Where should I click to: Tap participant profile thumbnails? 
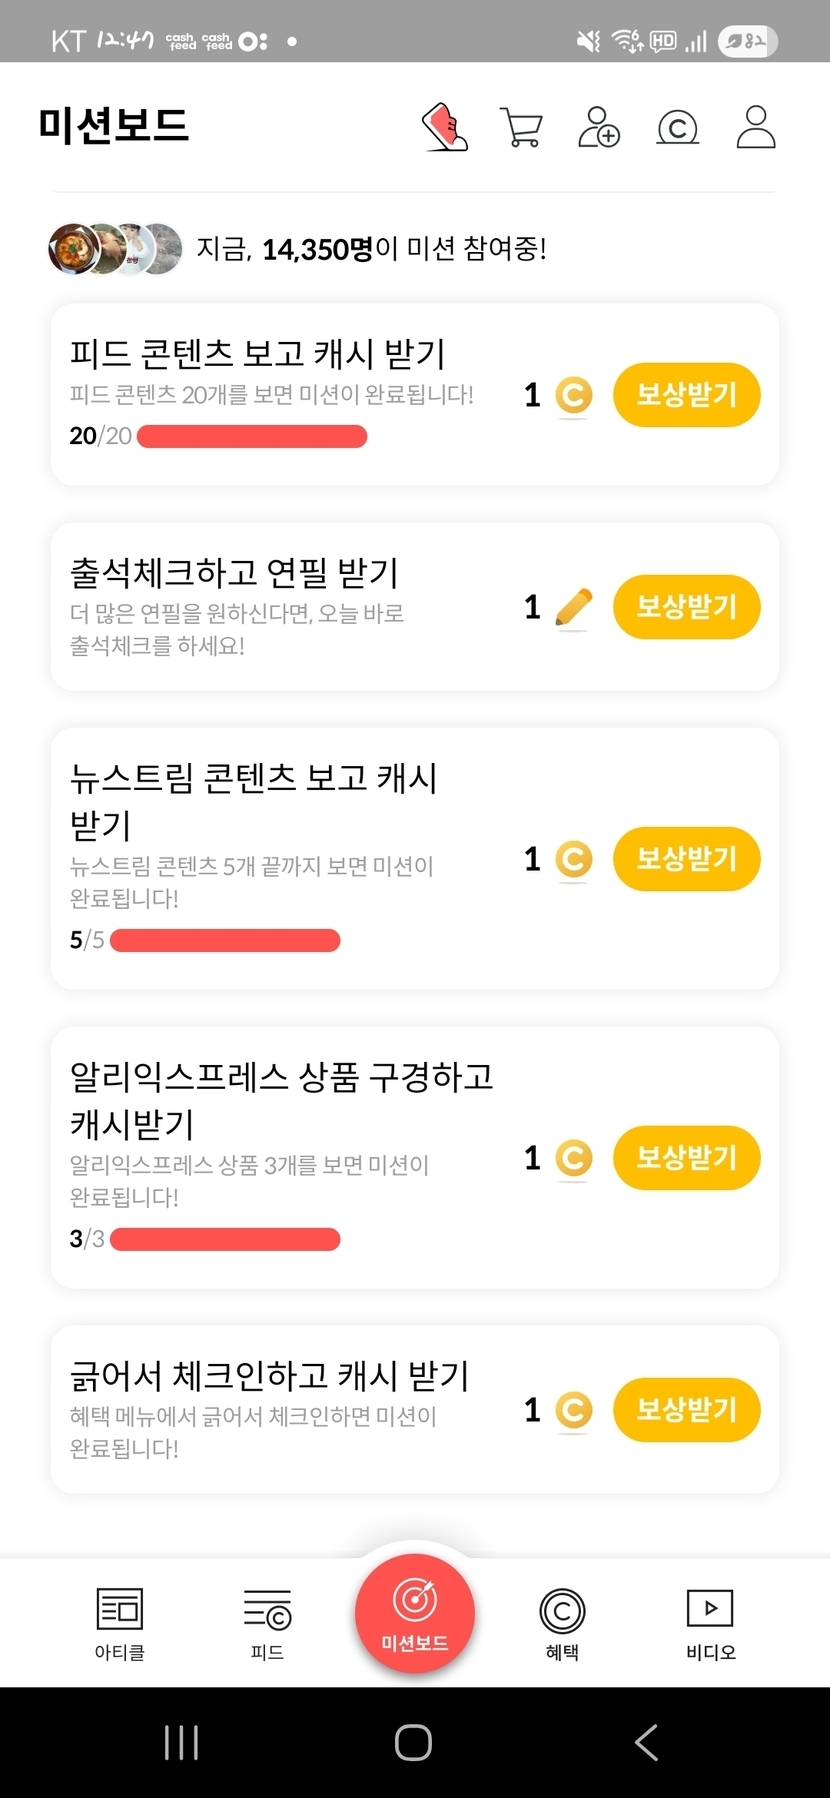(115, 249)
